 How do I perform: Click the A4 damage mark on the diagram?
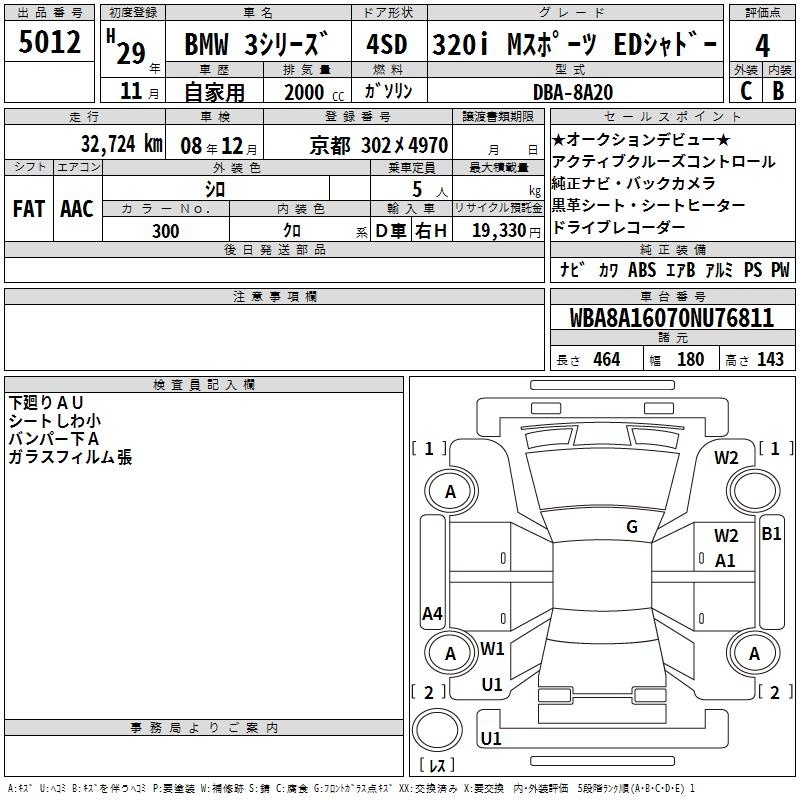tap(432, 614)
